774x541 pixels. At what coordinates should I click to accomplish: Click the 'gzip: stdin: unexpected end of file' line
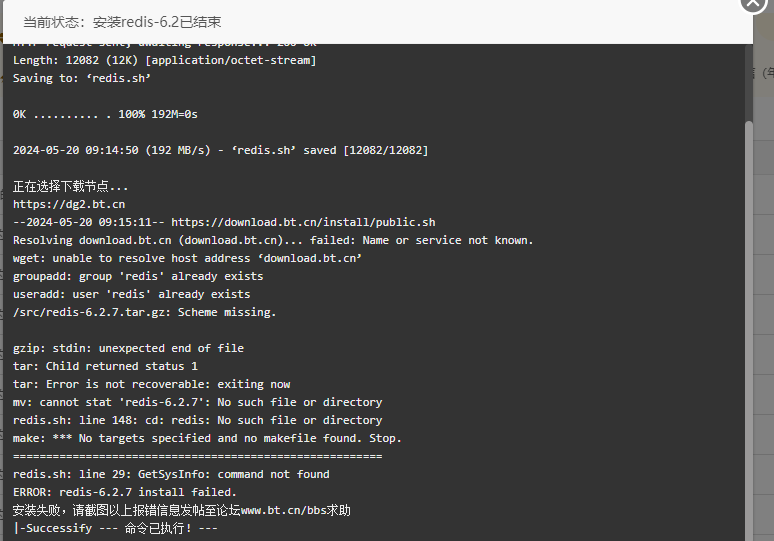[x=128, y=348]
